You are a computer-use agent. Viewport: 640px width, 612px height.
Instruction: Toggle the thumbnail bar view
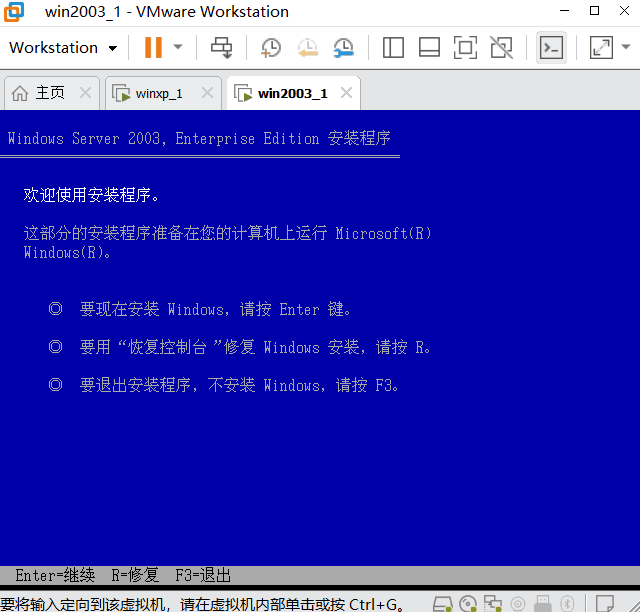(429, 47)
